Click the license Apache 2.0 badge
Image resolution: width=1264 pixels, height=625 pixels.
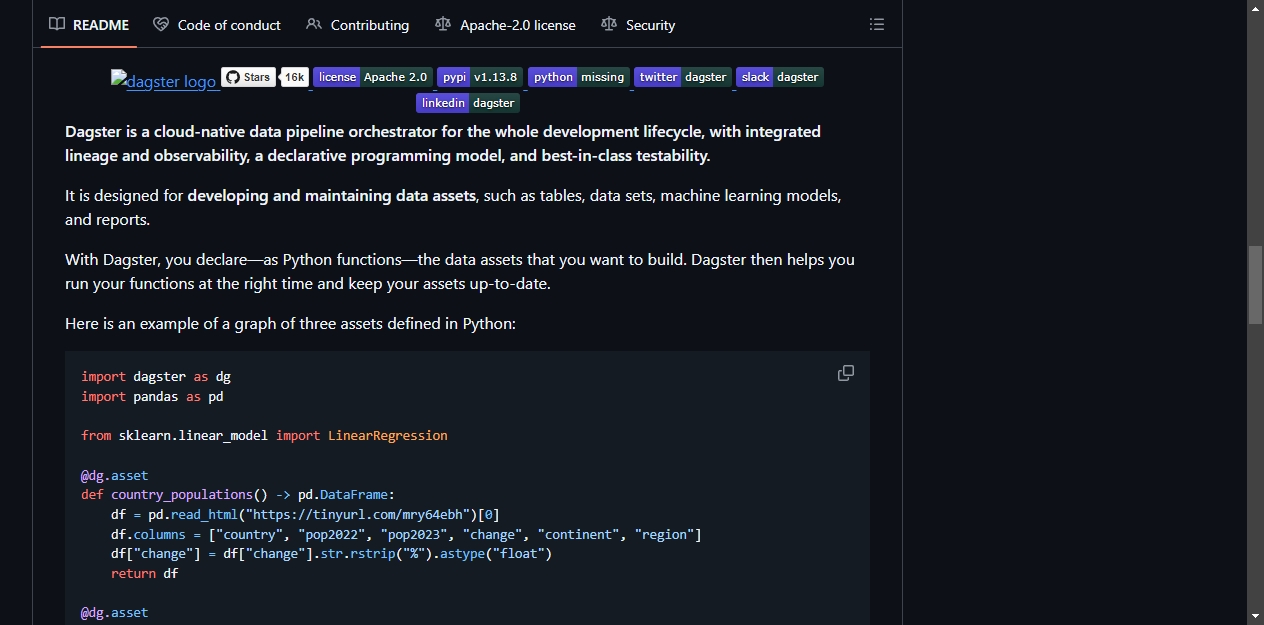pos(373,77)
